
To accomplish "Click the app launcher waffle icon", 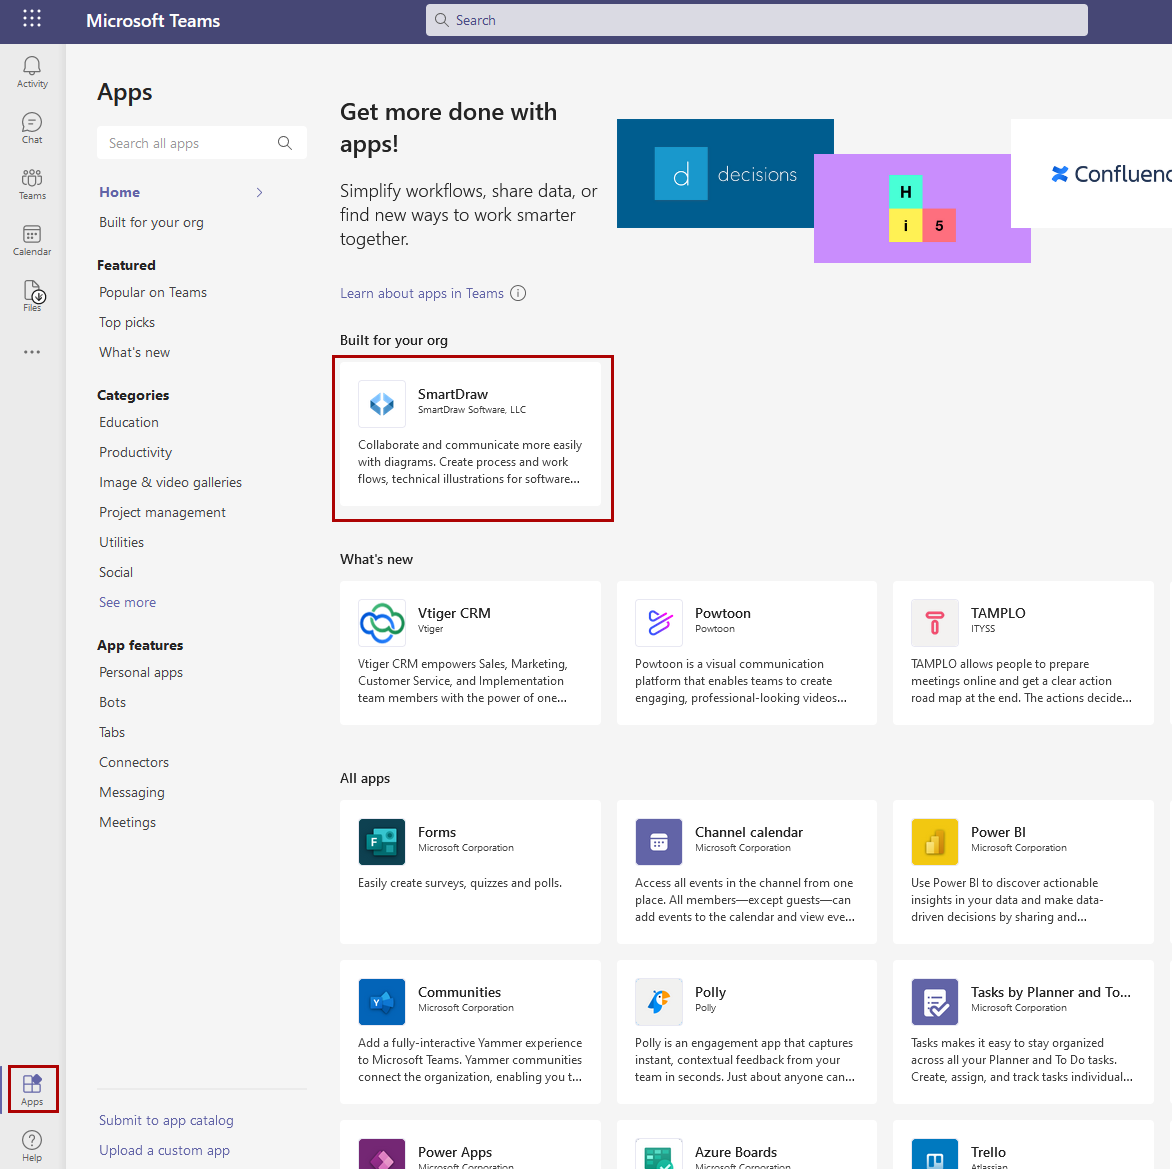I will click(32, 20).
